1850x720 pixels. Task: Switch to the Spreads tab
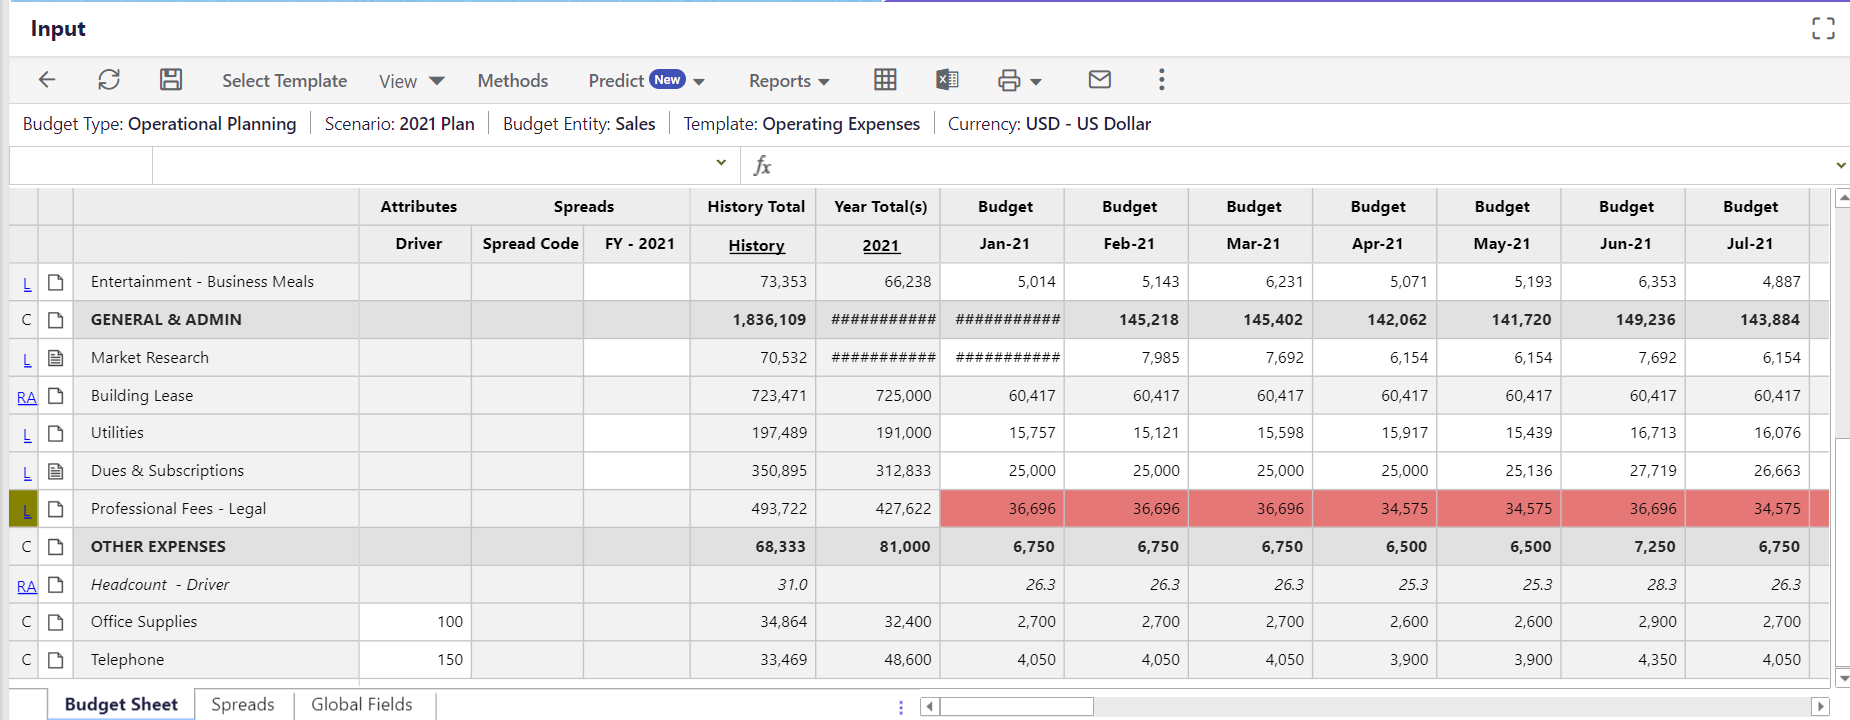point(243,704)
